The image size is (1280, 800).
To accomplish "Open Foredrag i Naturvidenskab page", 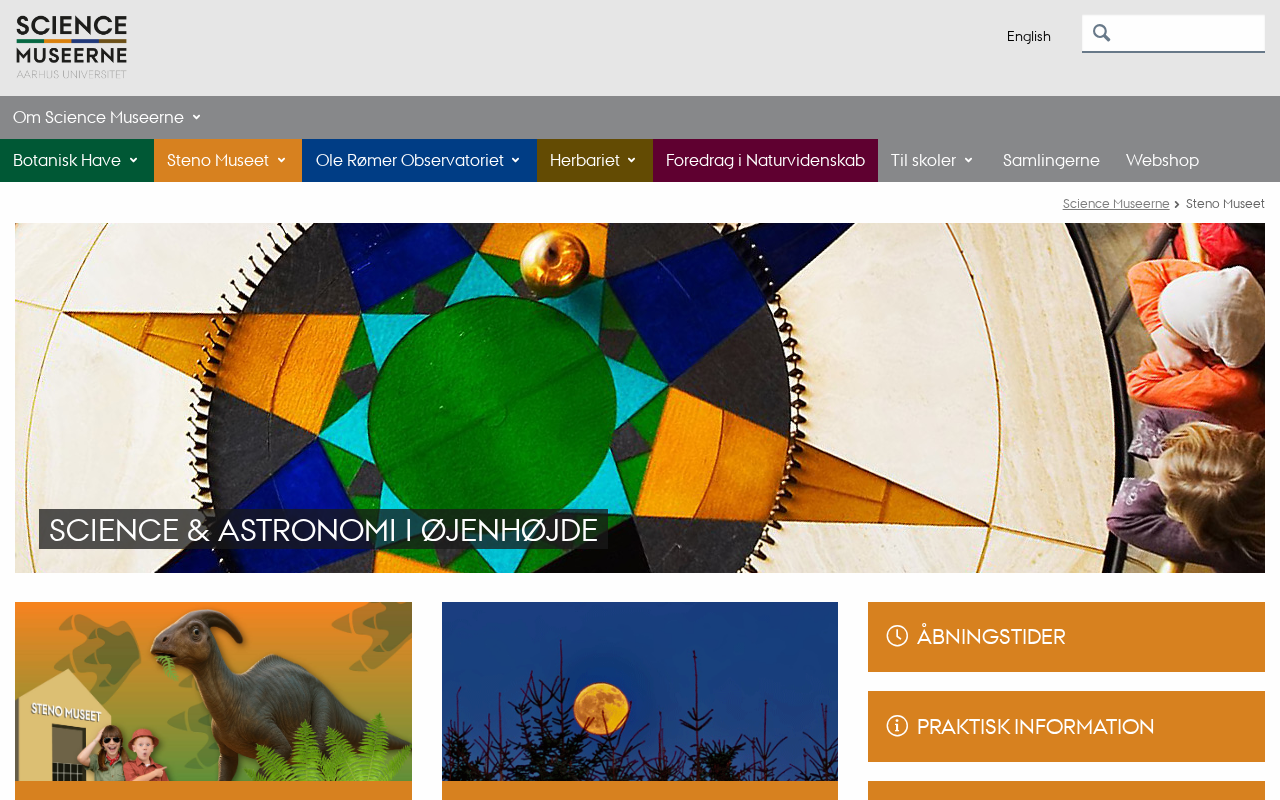I will (x=765, y=160).
